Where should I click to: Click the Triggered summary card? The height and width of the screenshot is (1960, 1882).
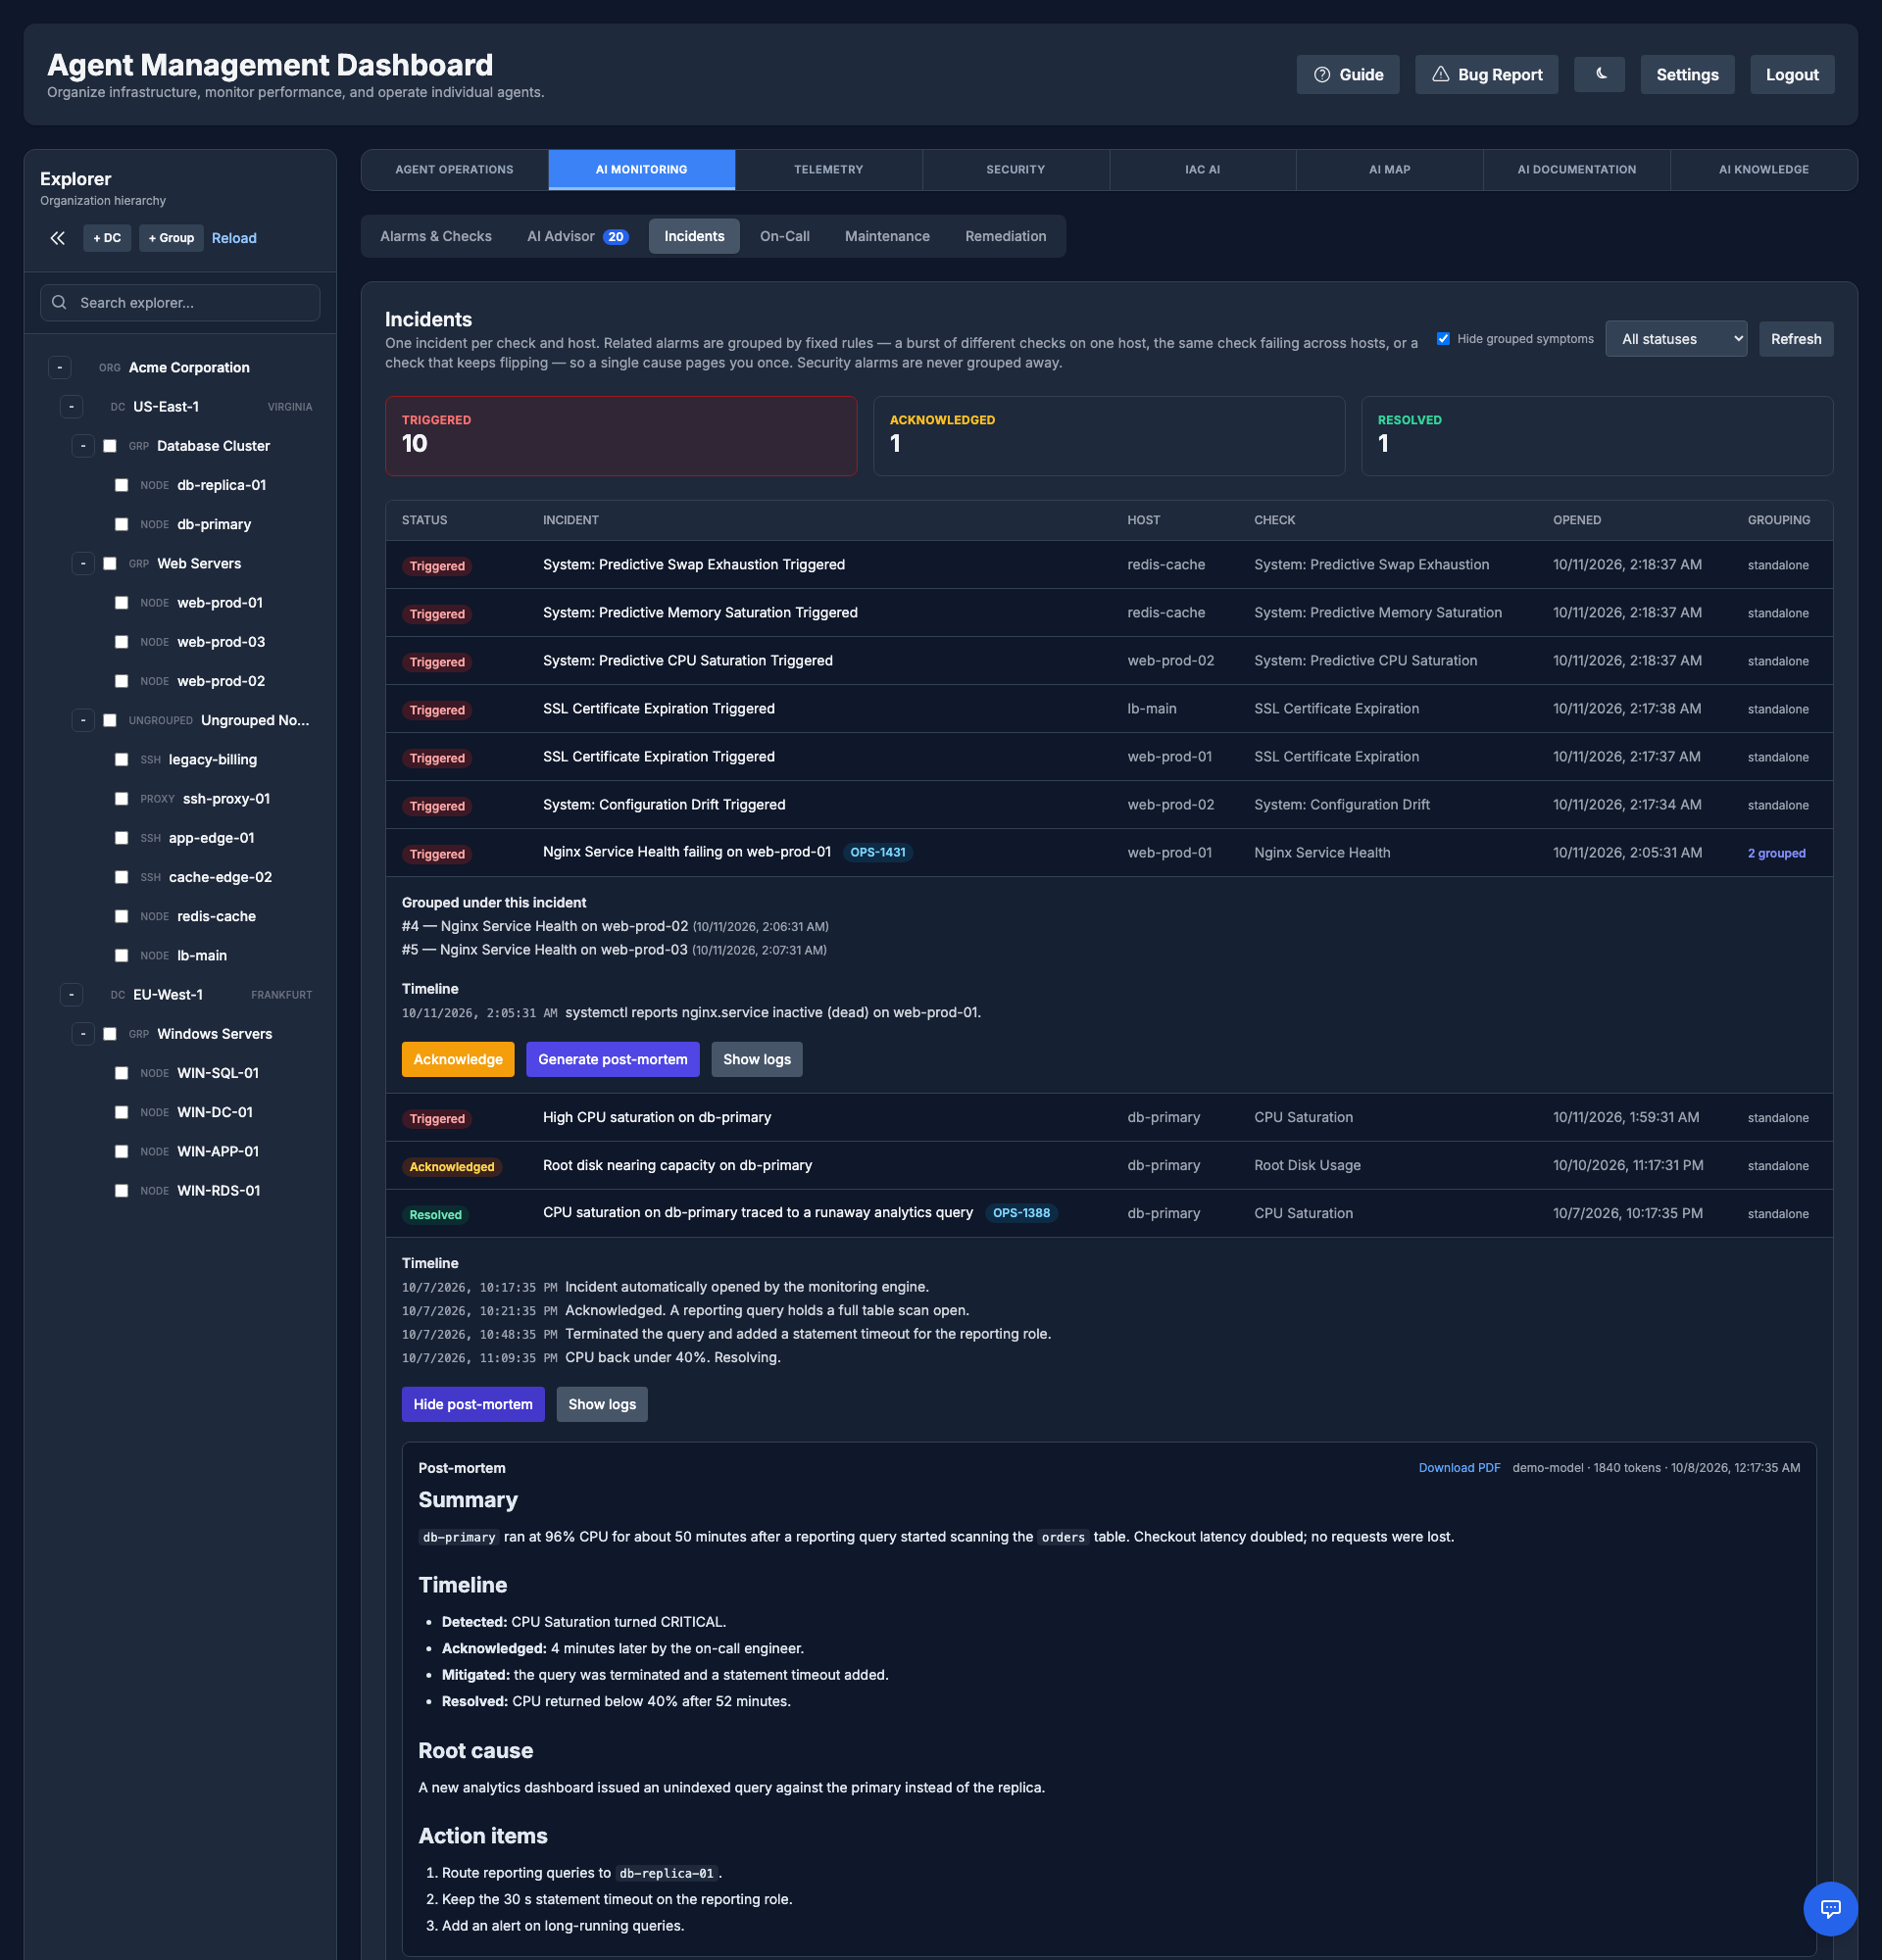(x=621, y=436)
